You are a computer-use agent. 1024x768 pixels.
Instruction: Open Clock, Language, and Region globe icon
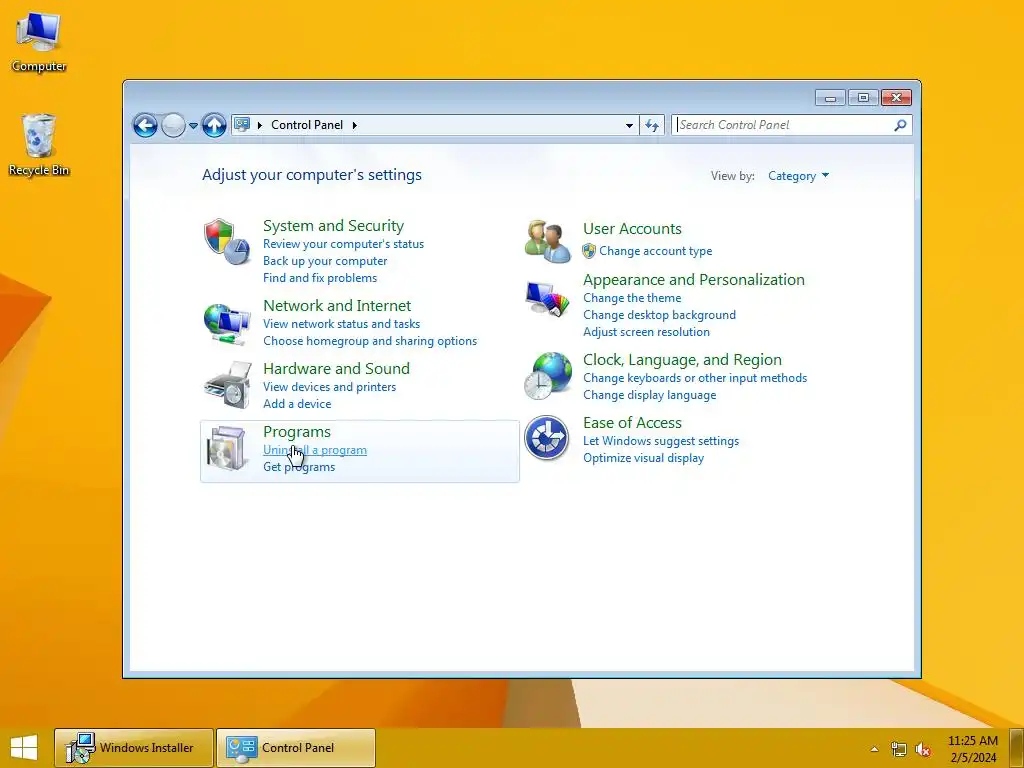[x=547, y=376]
